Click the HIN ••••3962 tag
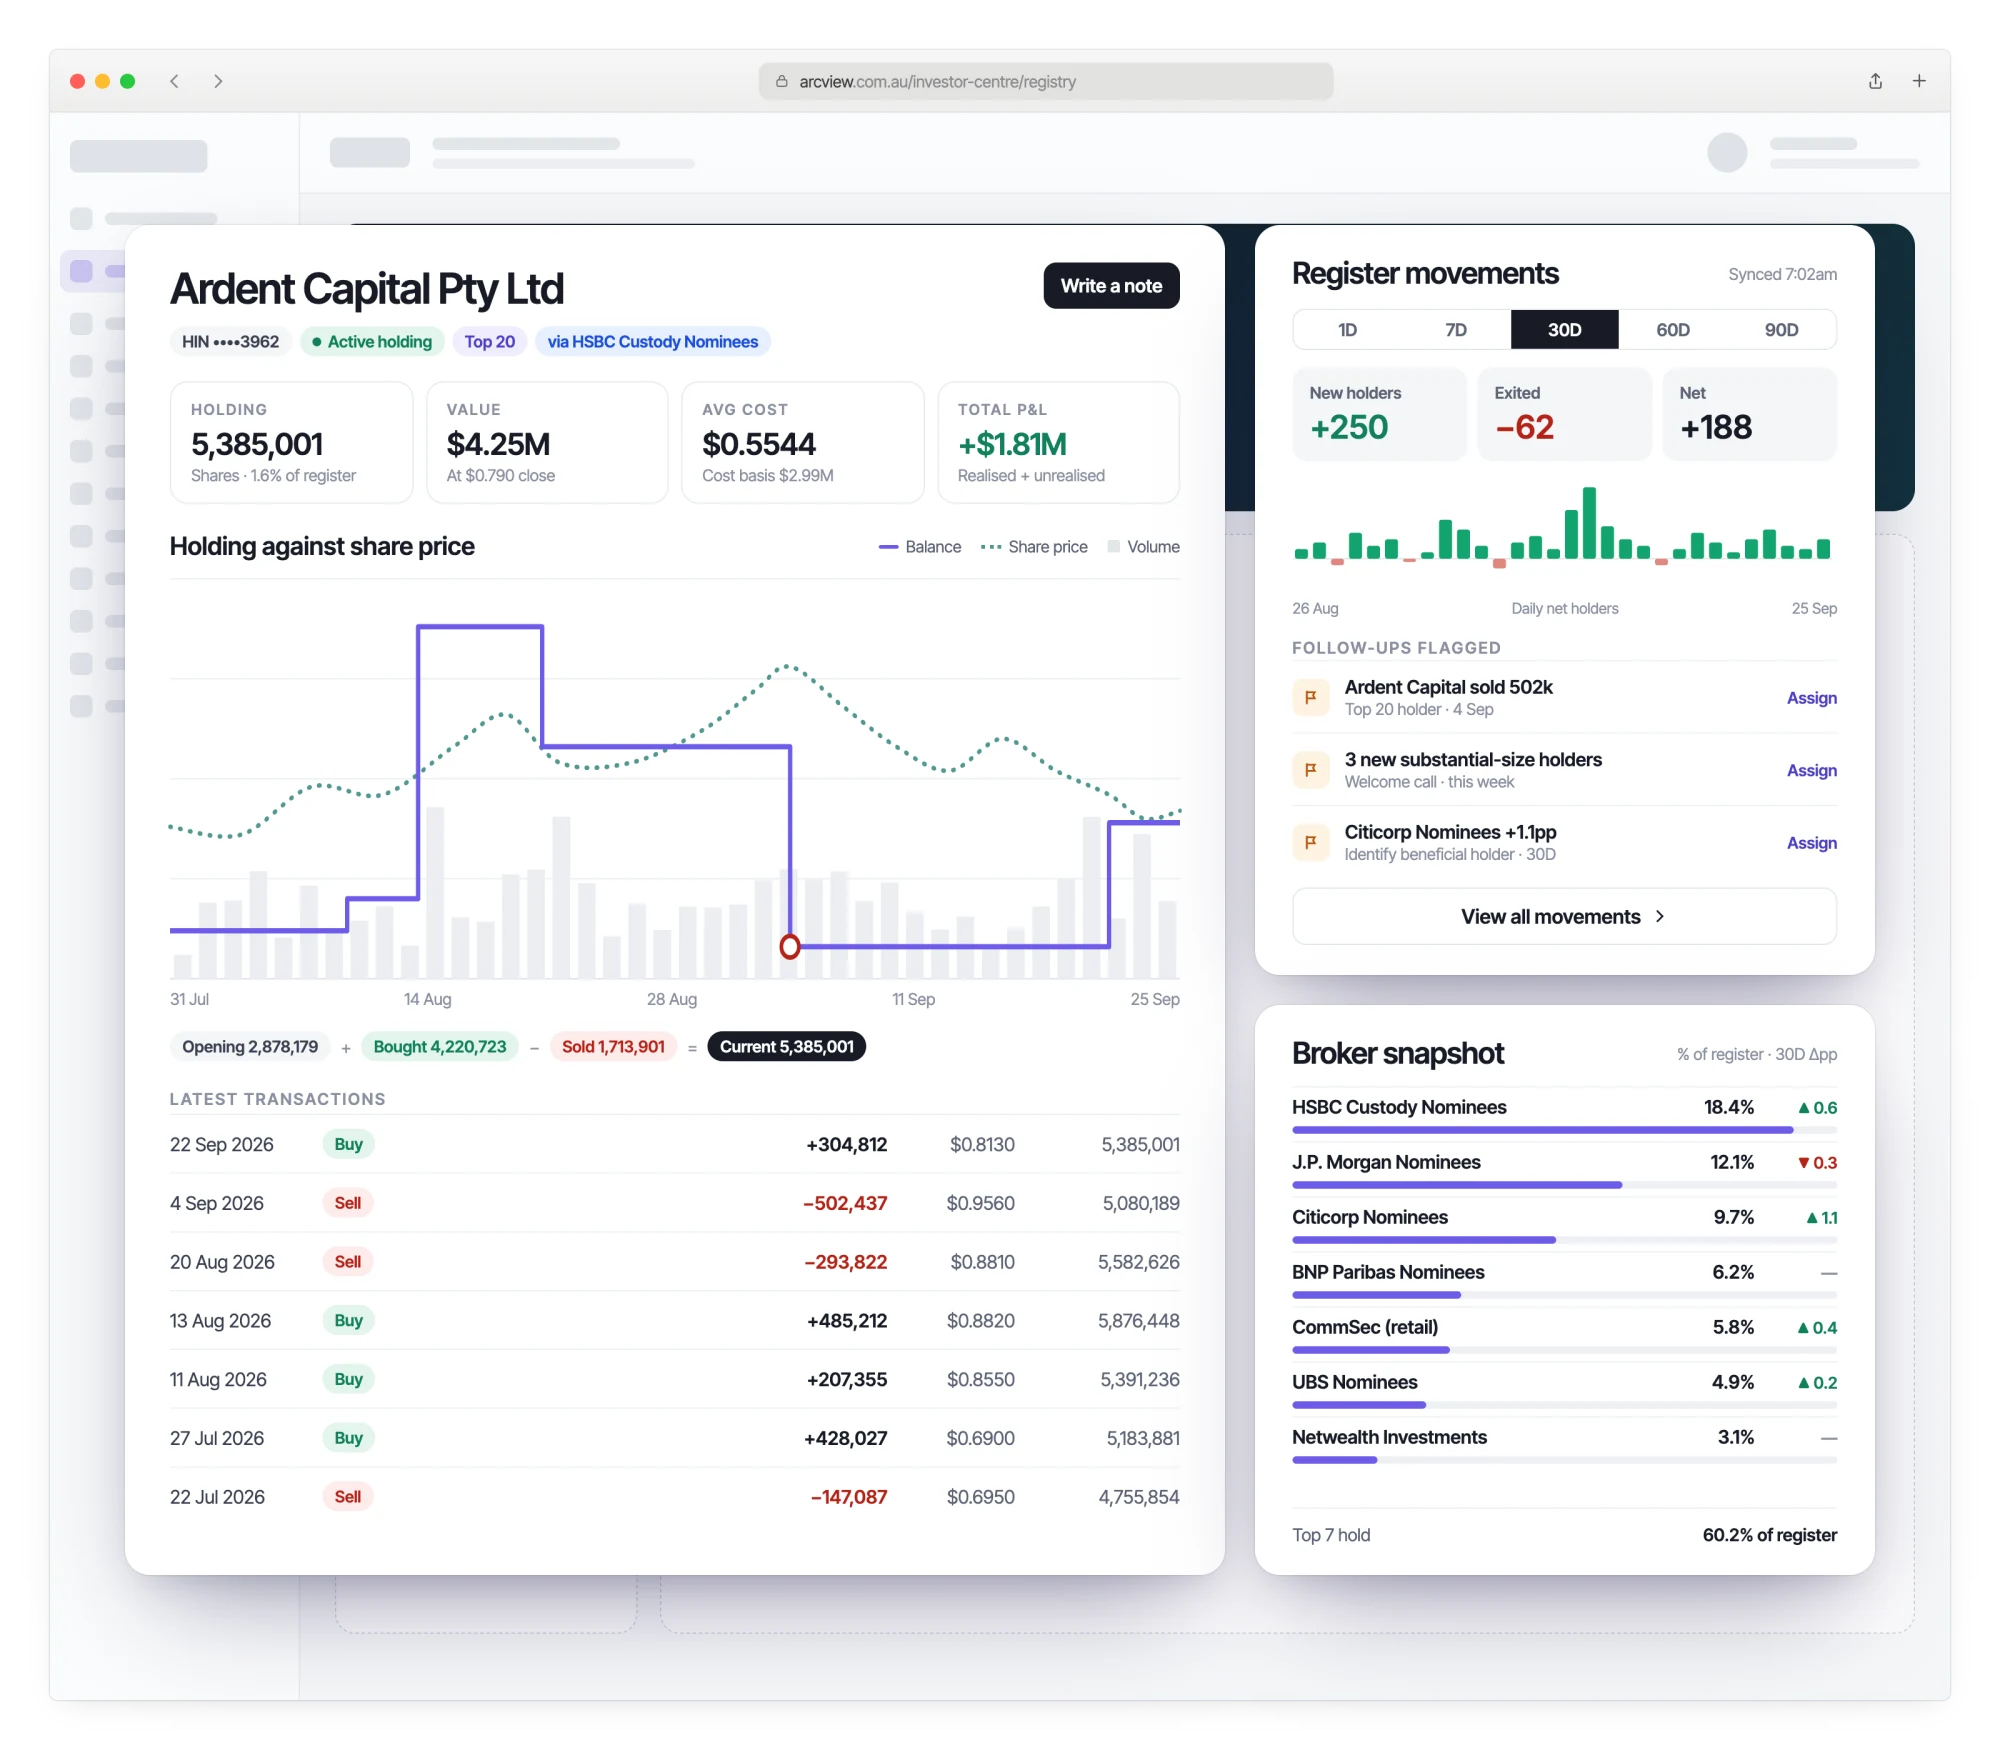2000x1750 pixels. coord(230,342)
